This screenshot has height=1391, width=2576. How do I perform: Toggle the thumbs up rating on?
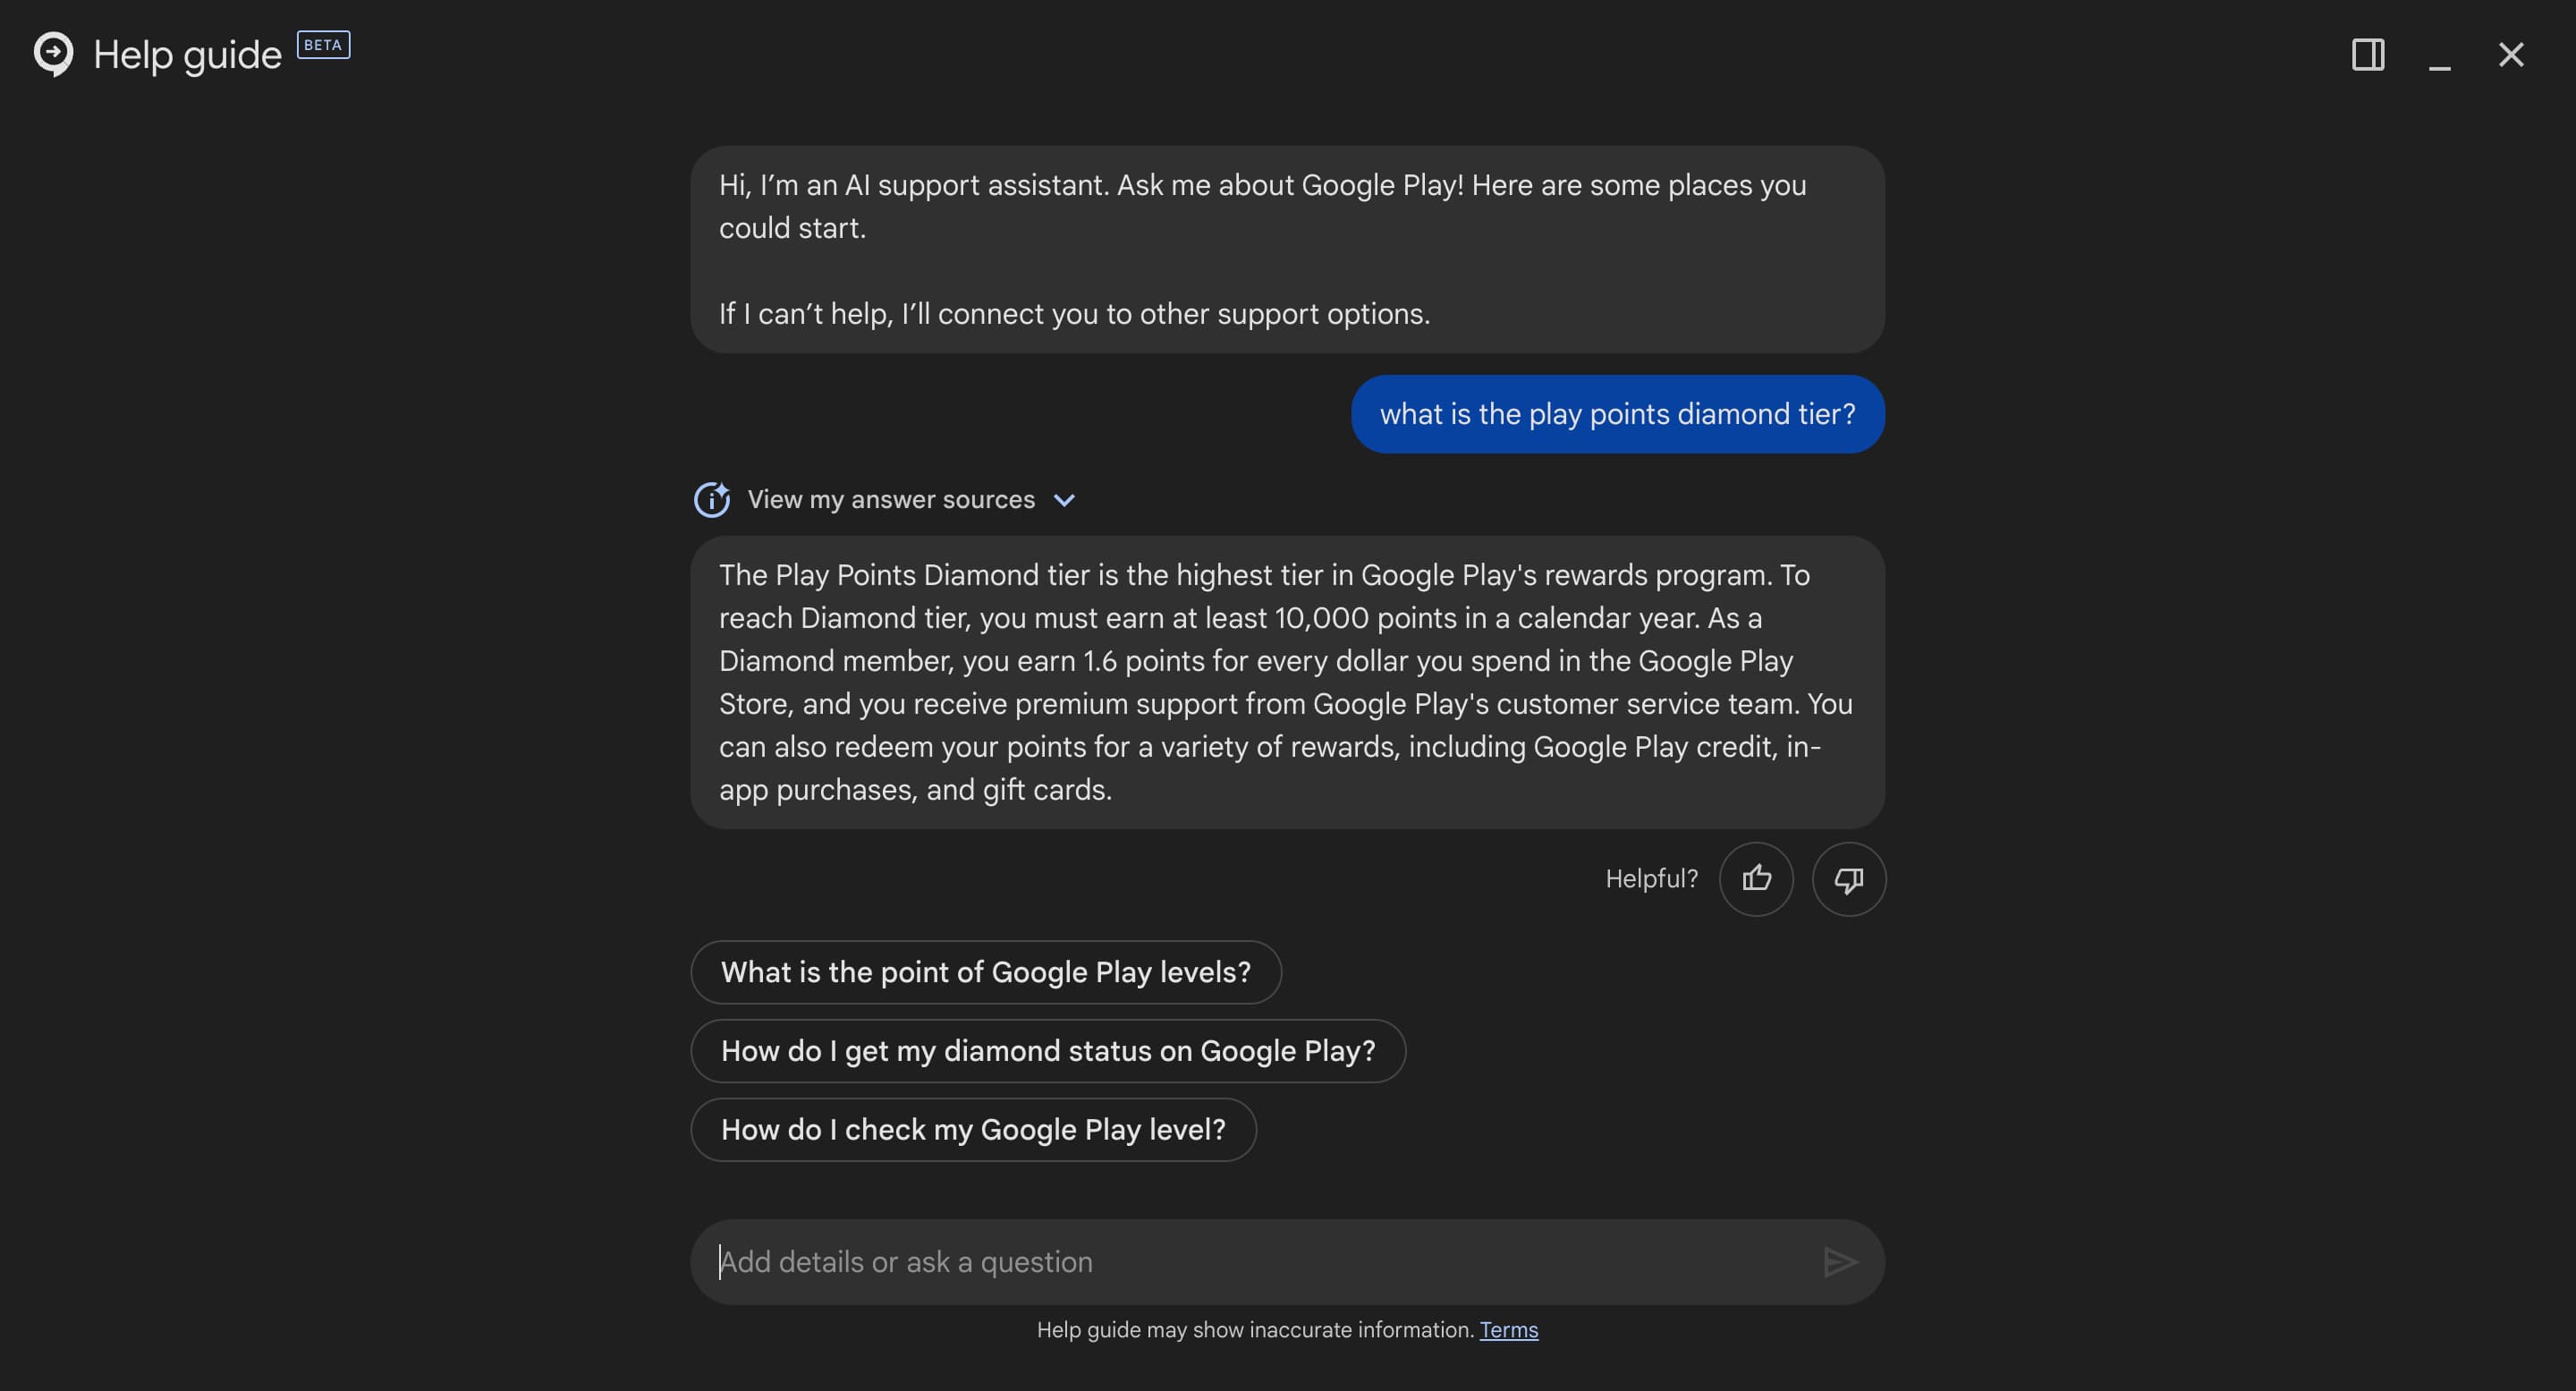pyautogui.click(x=1756, y=879)
